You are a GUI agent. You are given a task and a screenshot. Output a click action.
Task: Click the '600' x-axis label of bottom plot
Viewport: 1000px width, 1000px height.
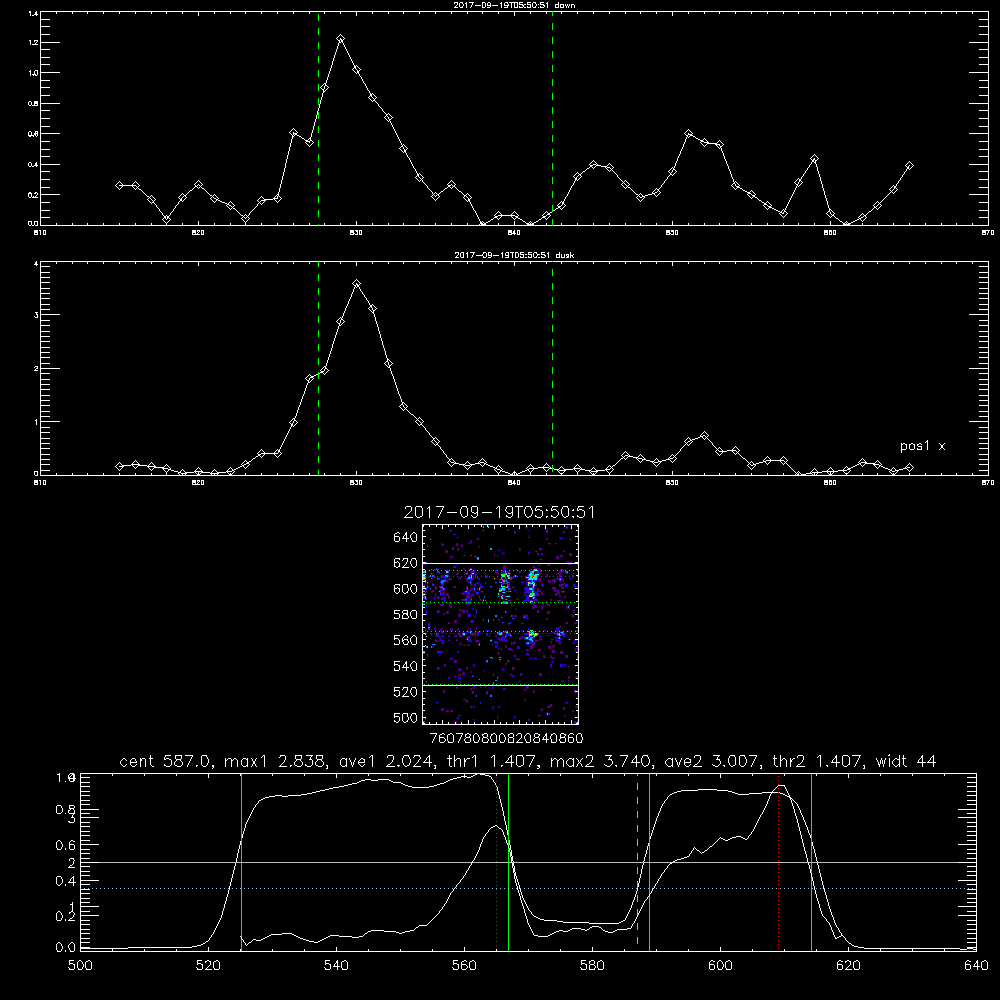[720, 966]
